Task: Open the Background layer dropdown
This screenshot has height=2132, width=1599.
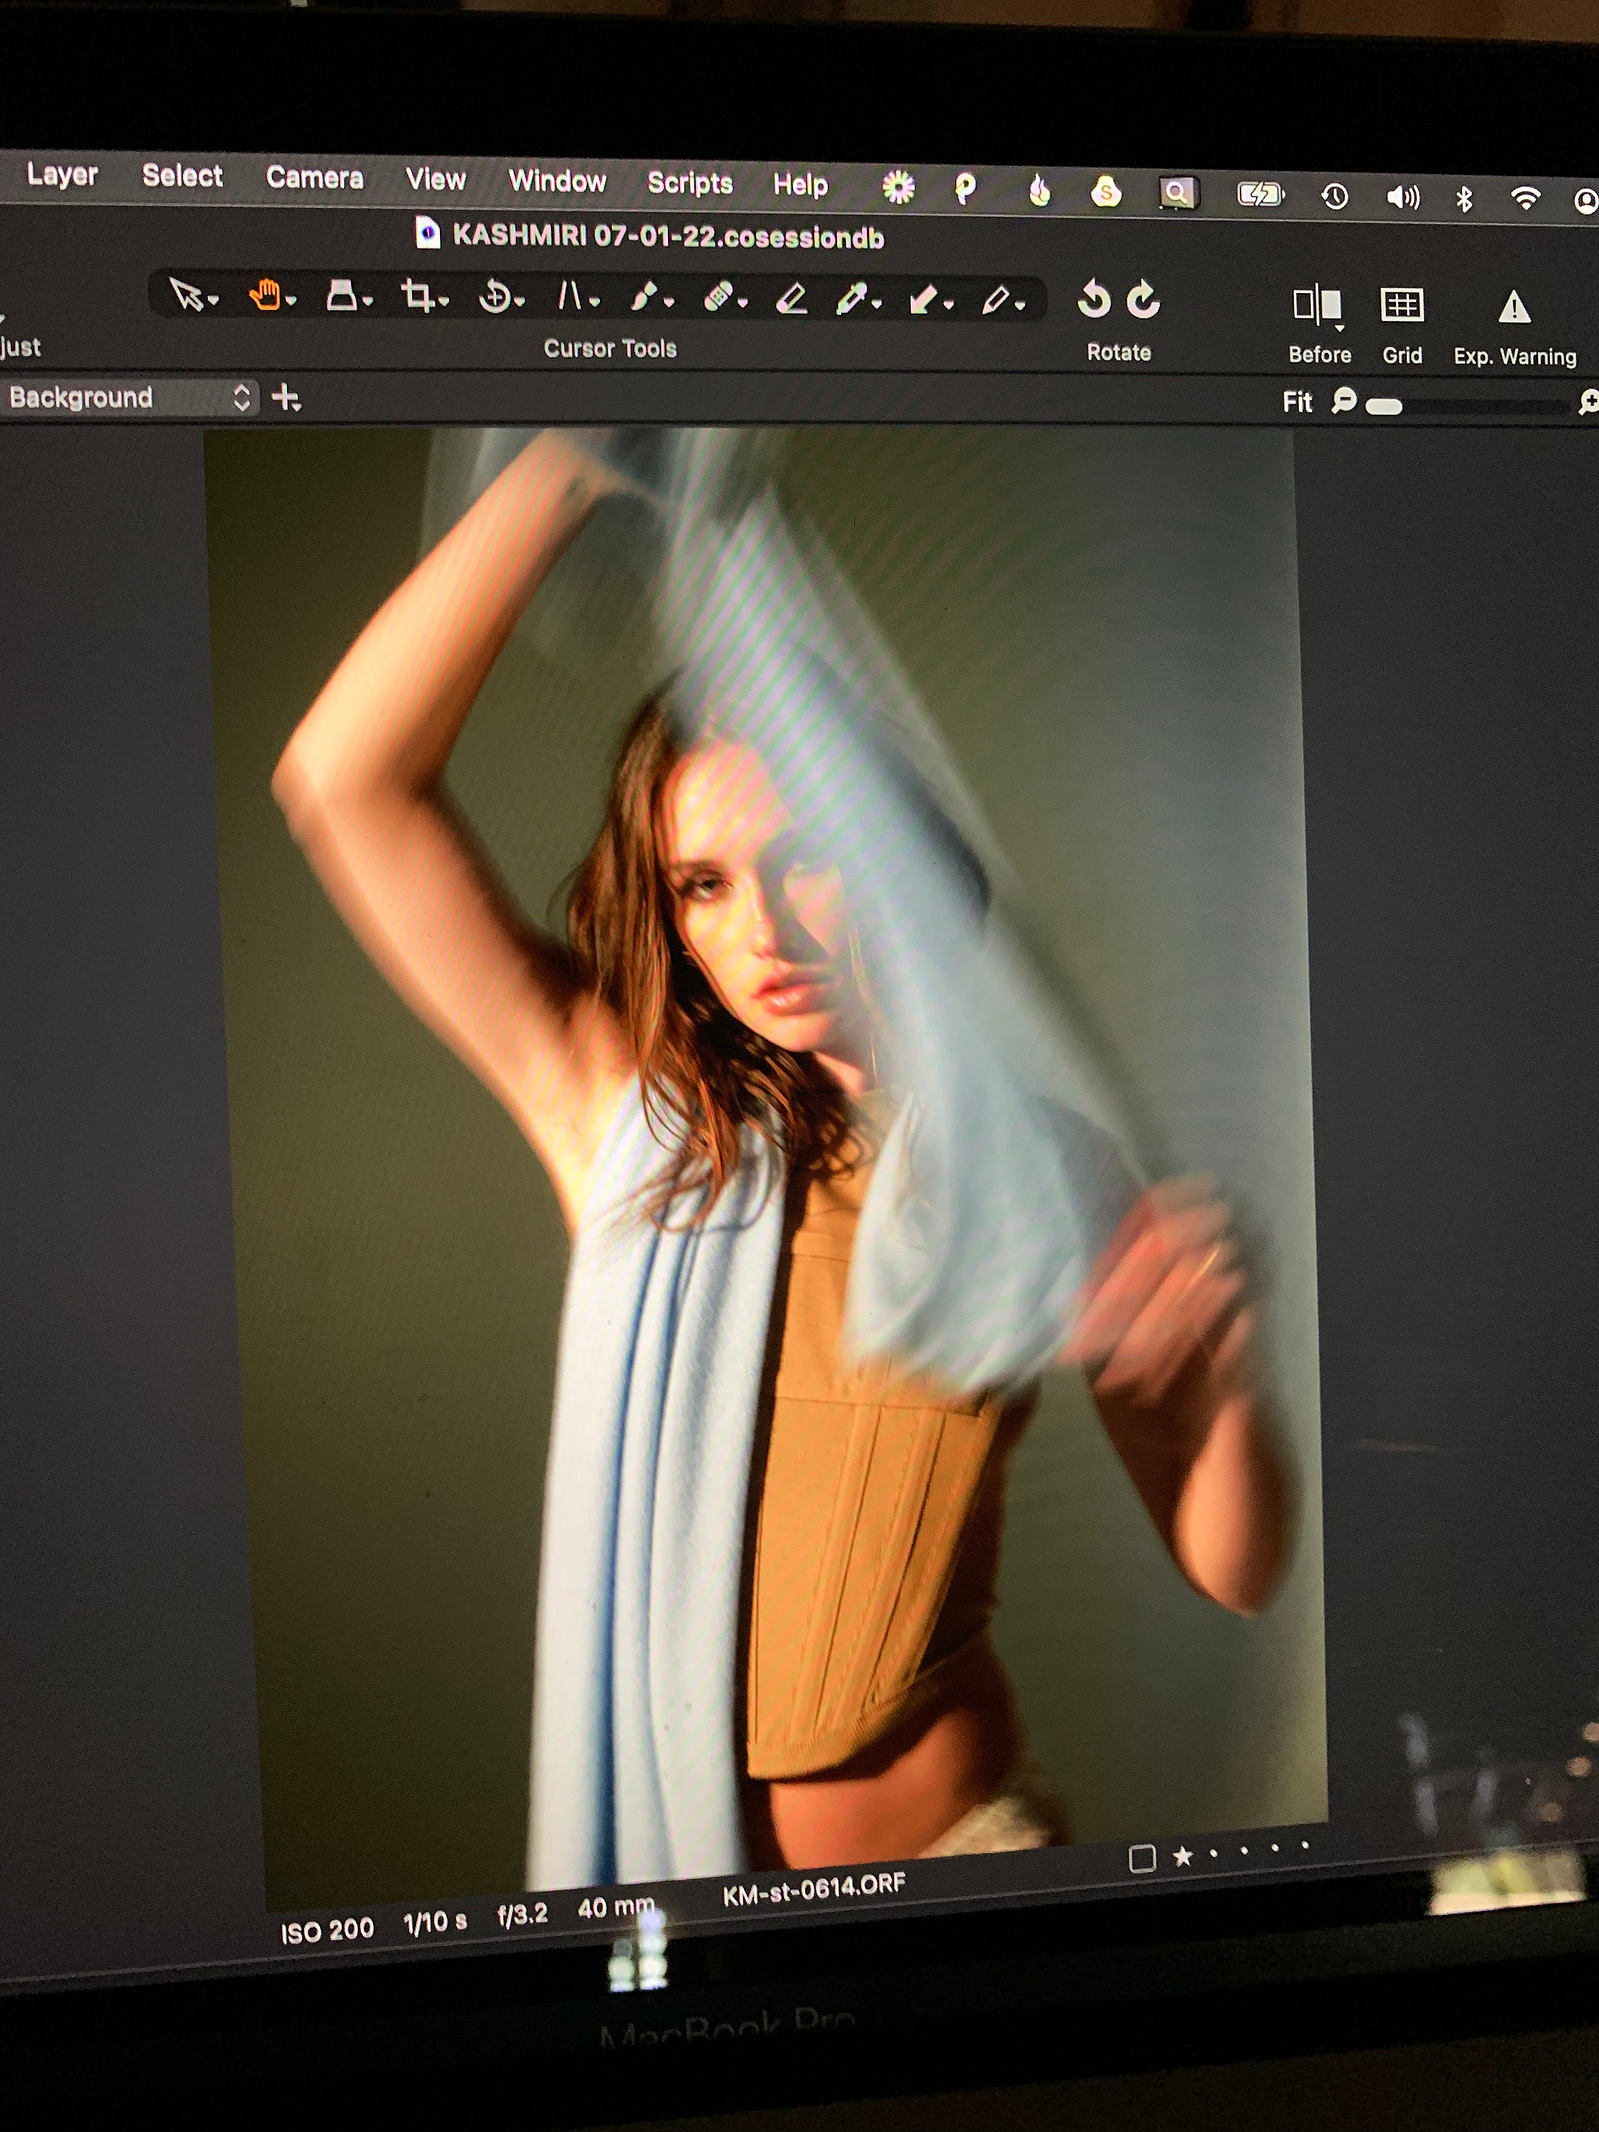Action: tap(129, 397)
